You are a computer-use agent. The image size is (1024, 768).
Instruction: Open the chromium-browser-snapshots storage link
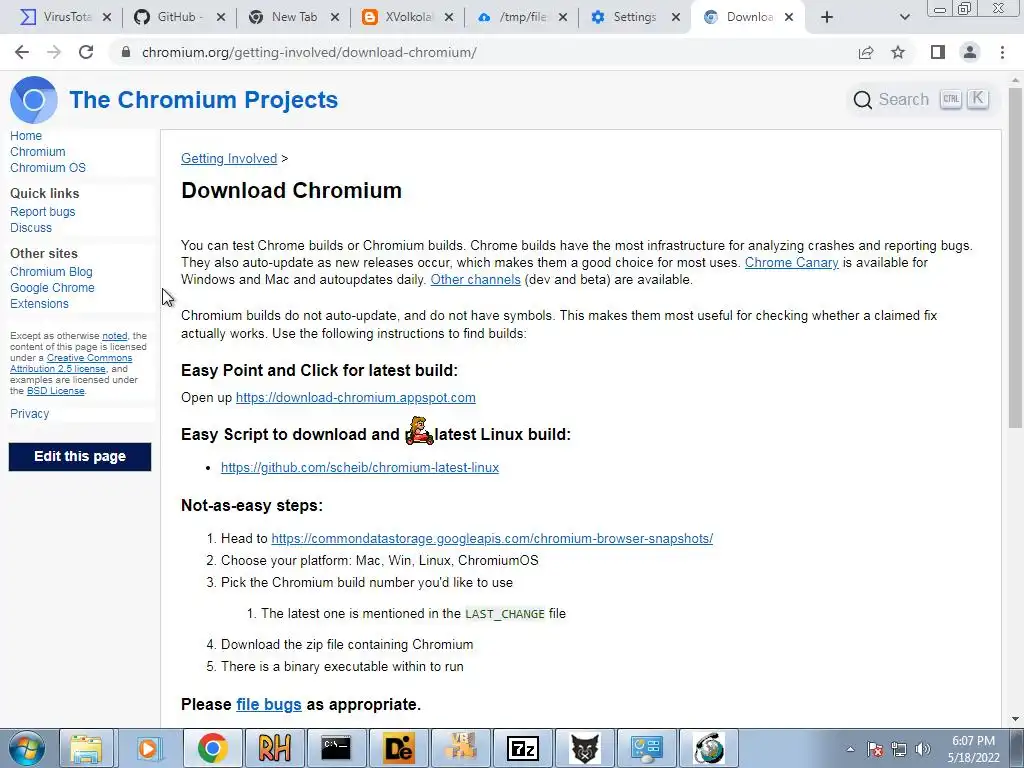492,539
